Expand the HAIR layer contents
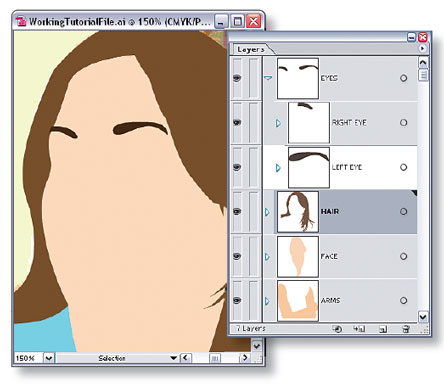The image size is (444, 387). click(x=267, y=212)
